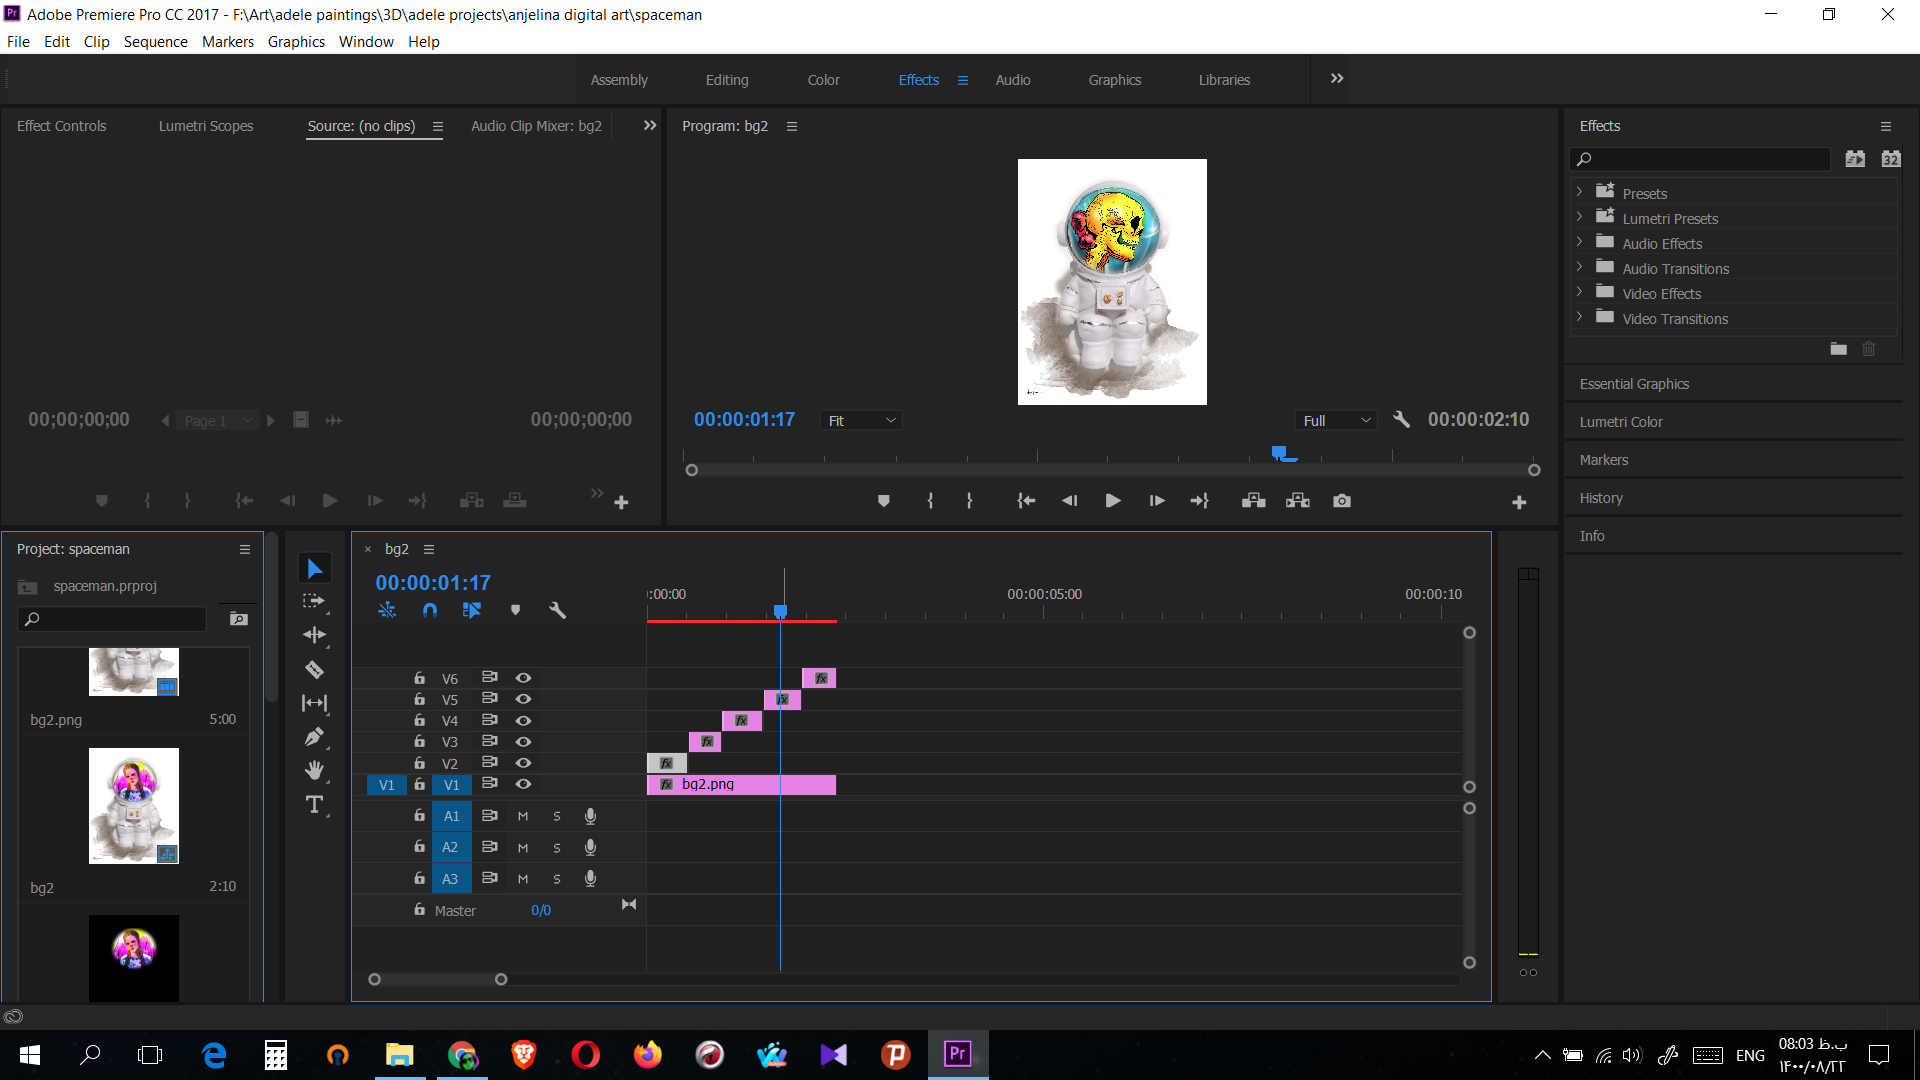Add marker in Program monitor

(883, 501)
